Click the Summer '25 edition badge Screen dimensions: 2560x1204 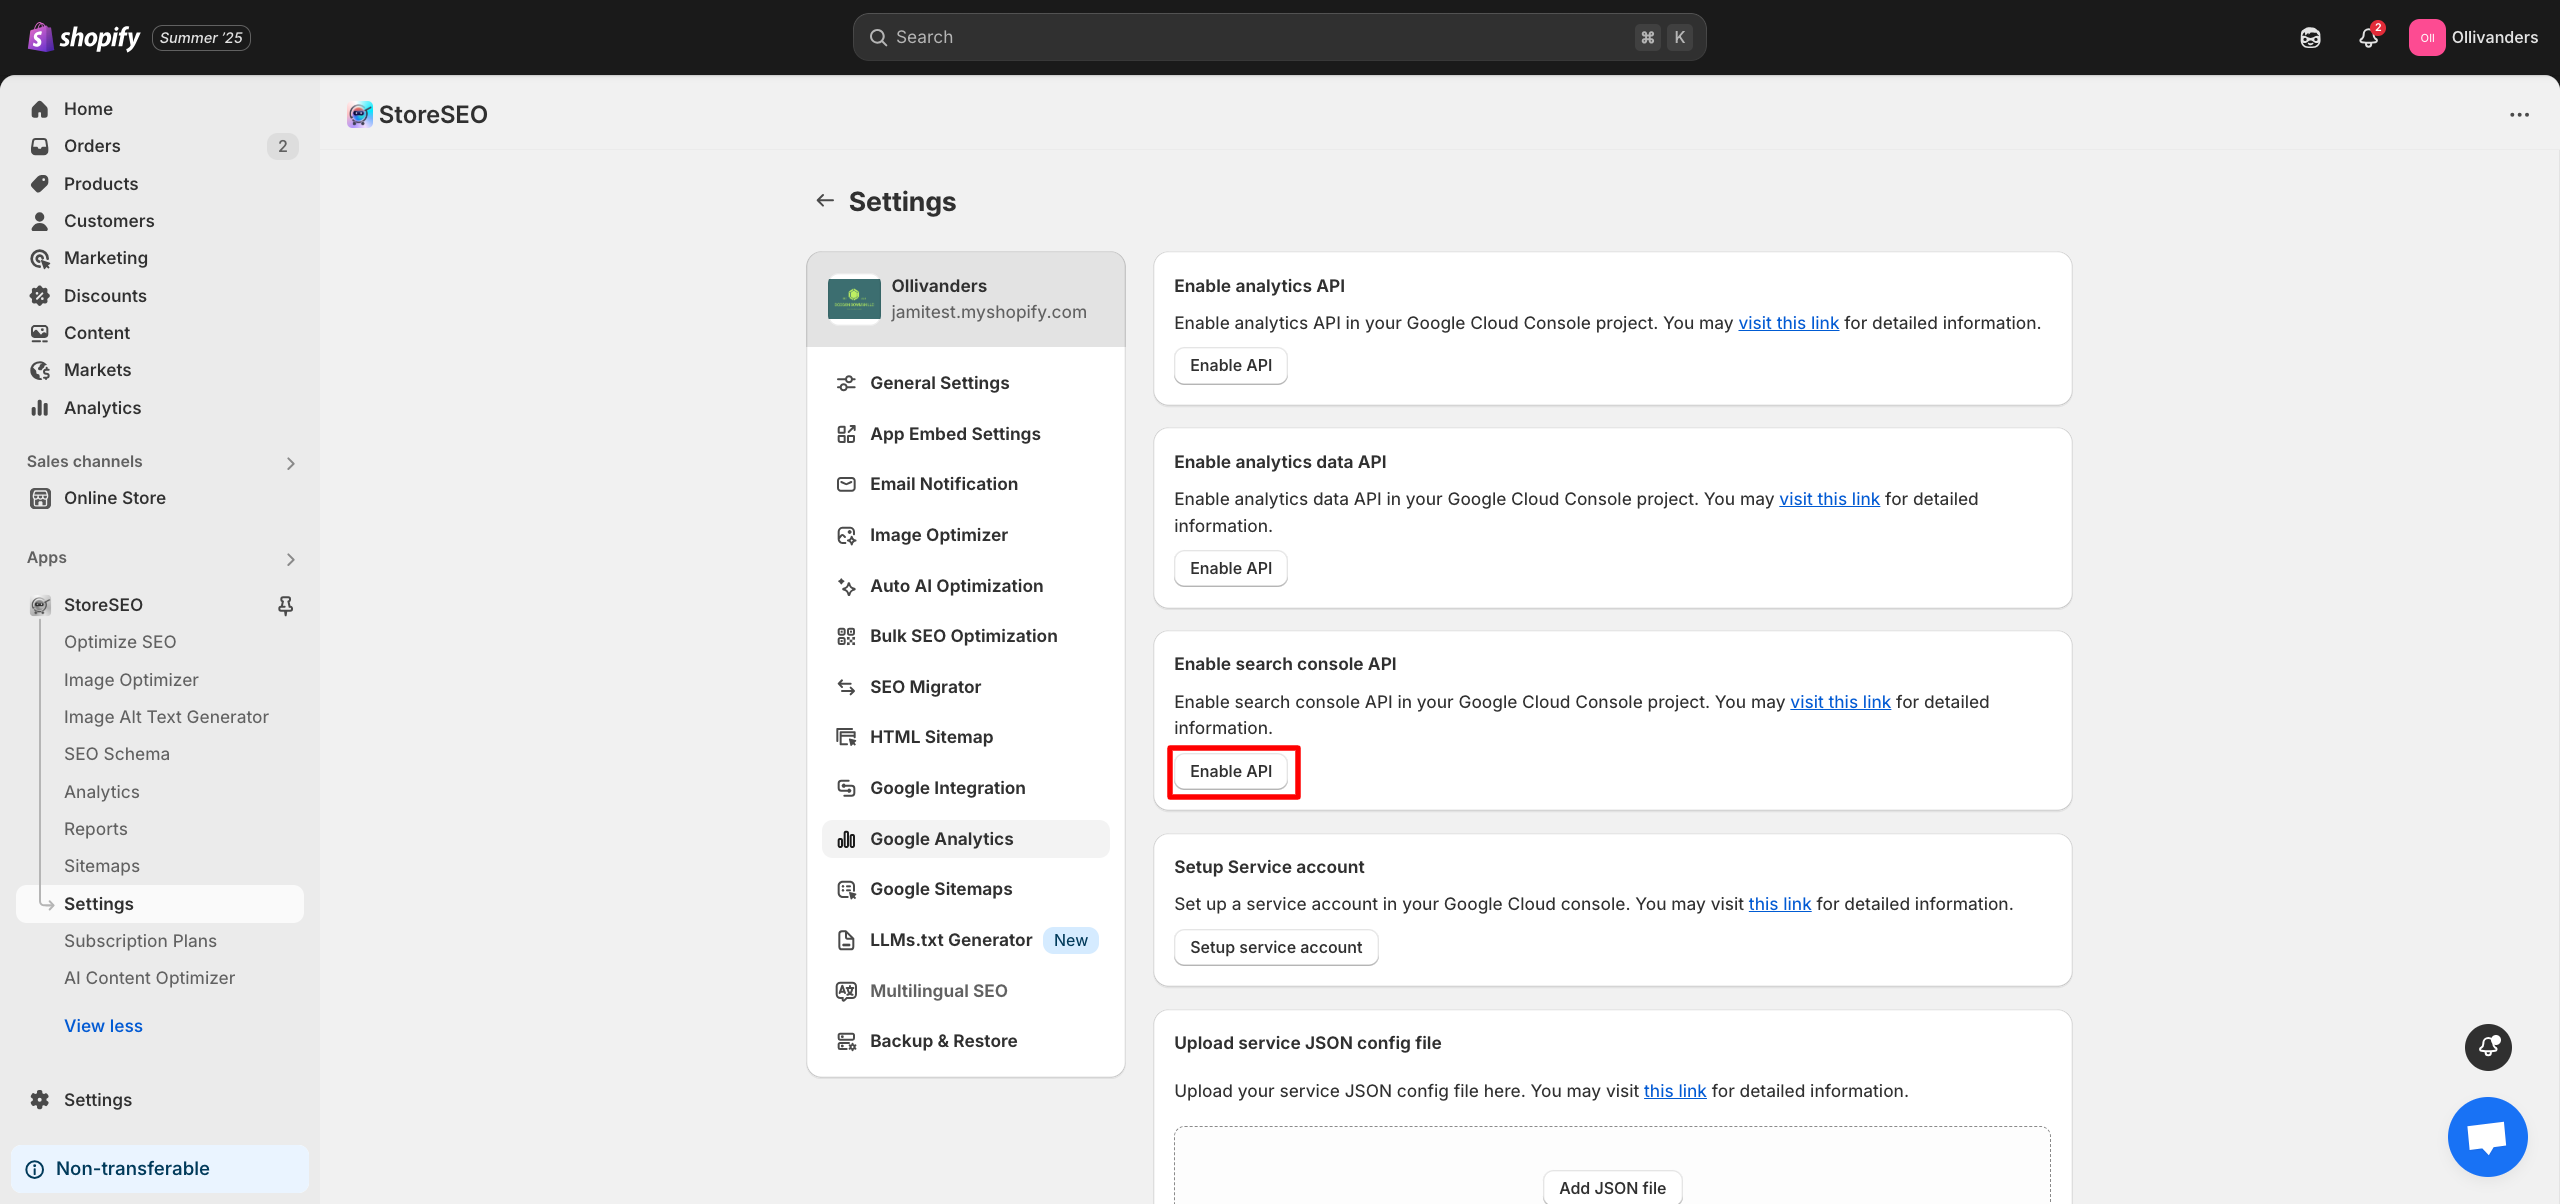click(x=201, y=38)
